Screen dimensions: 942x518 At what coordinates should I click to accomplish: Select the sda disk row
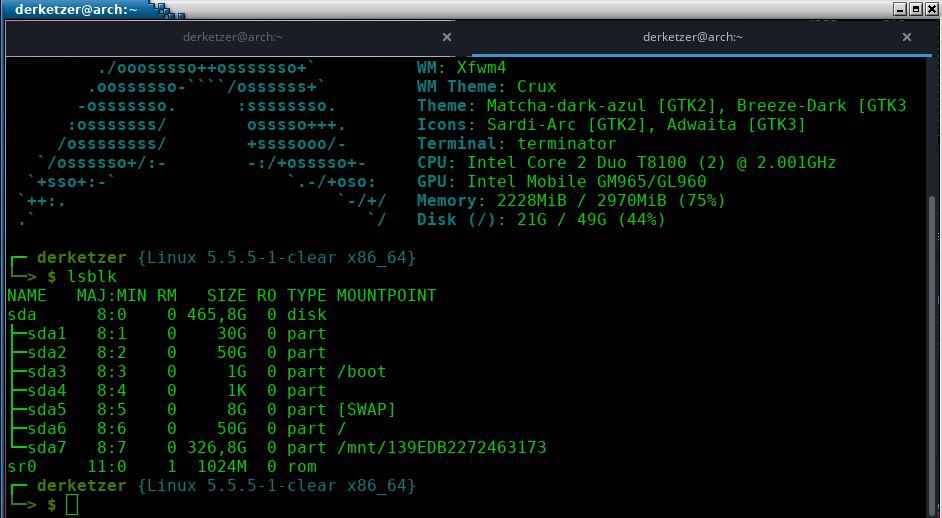166,314
